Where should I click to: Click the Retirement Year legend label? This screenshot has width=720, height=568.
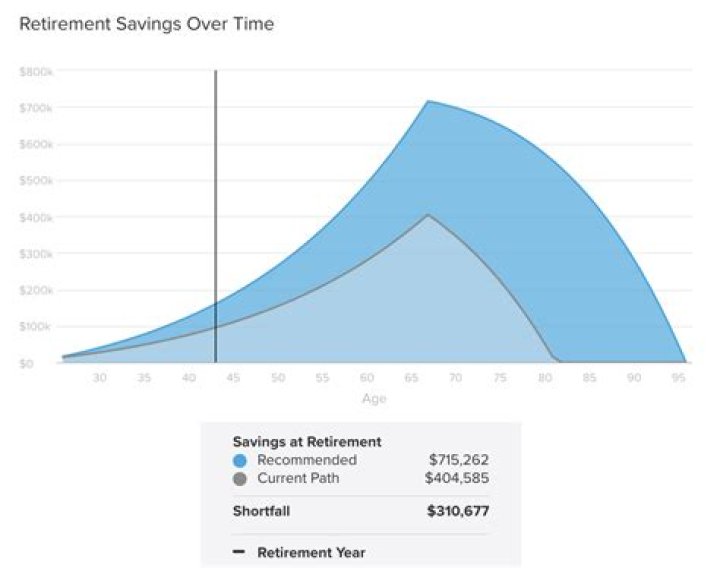point(311,552)
